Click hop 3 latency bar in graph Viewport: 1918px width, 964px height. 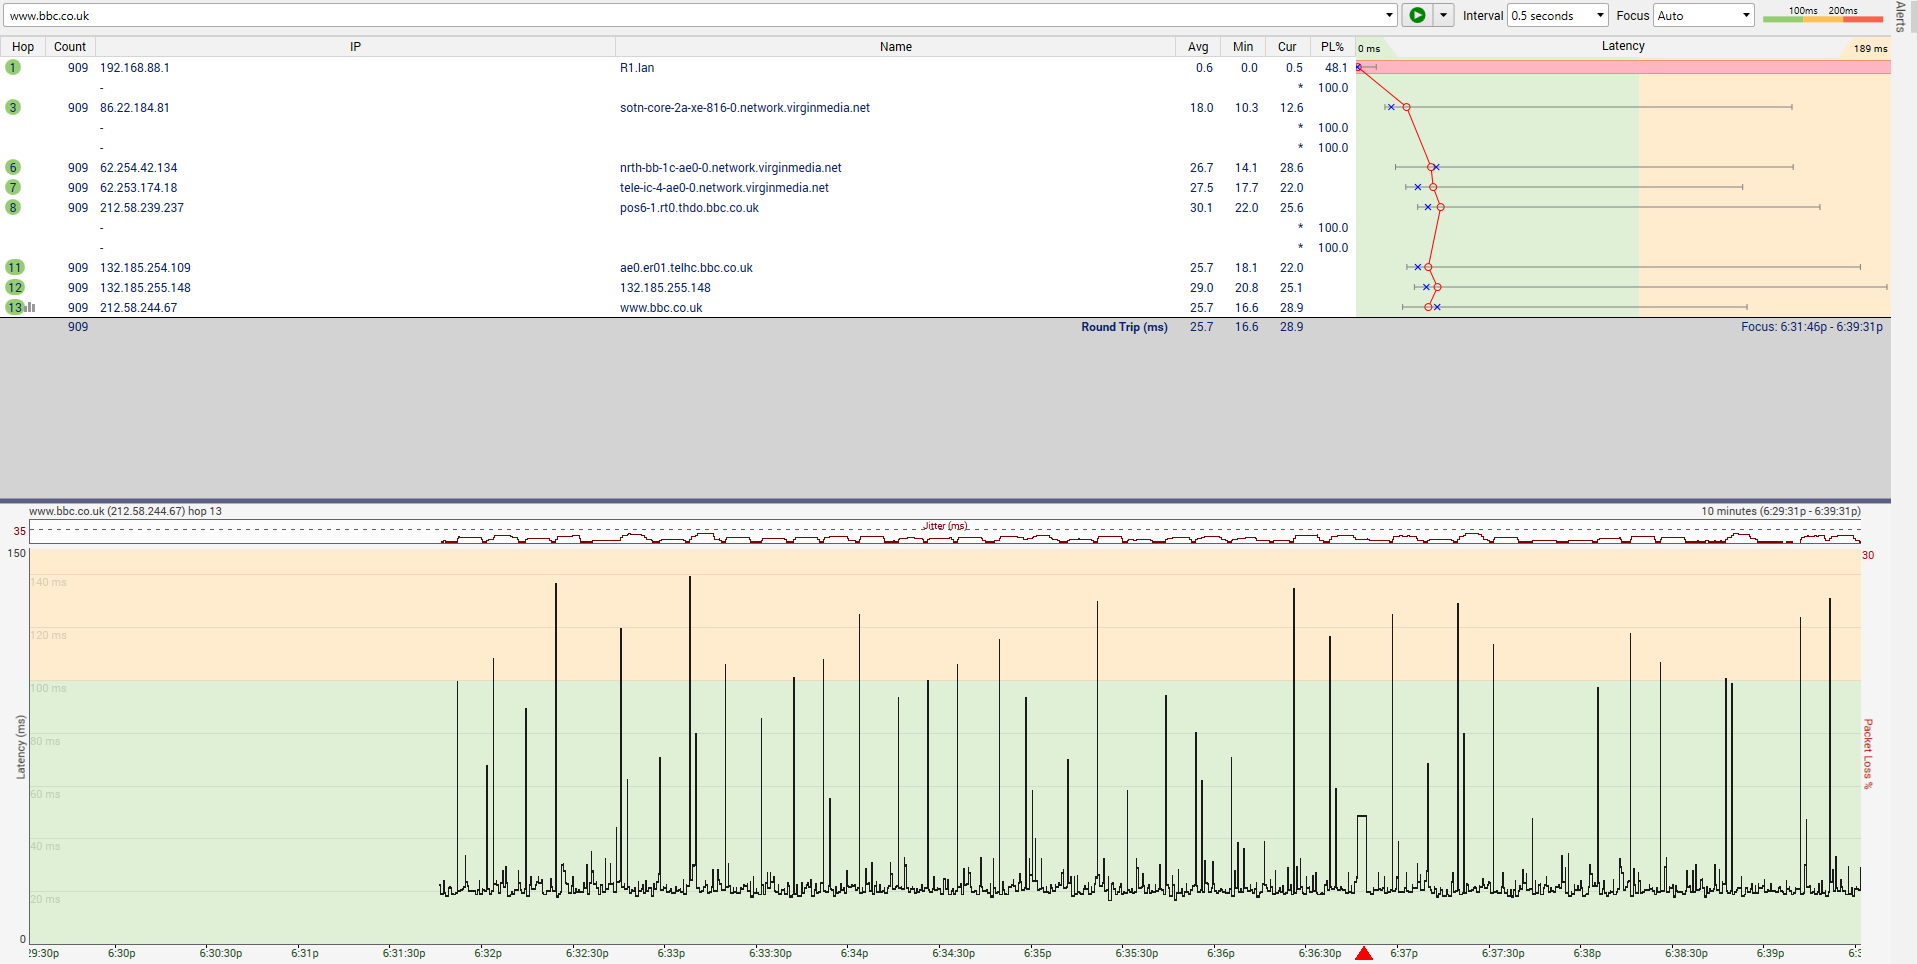(x=1588, y=107)
